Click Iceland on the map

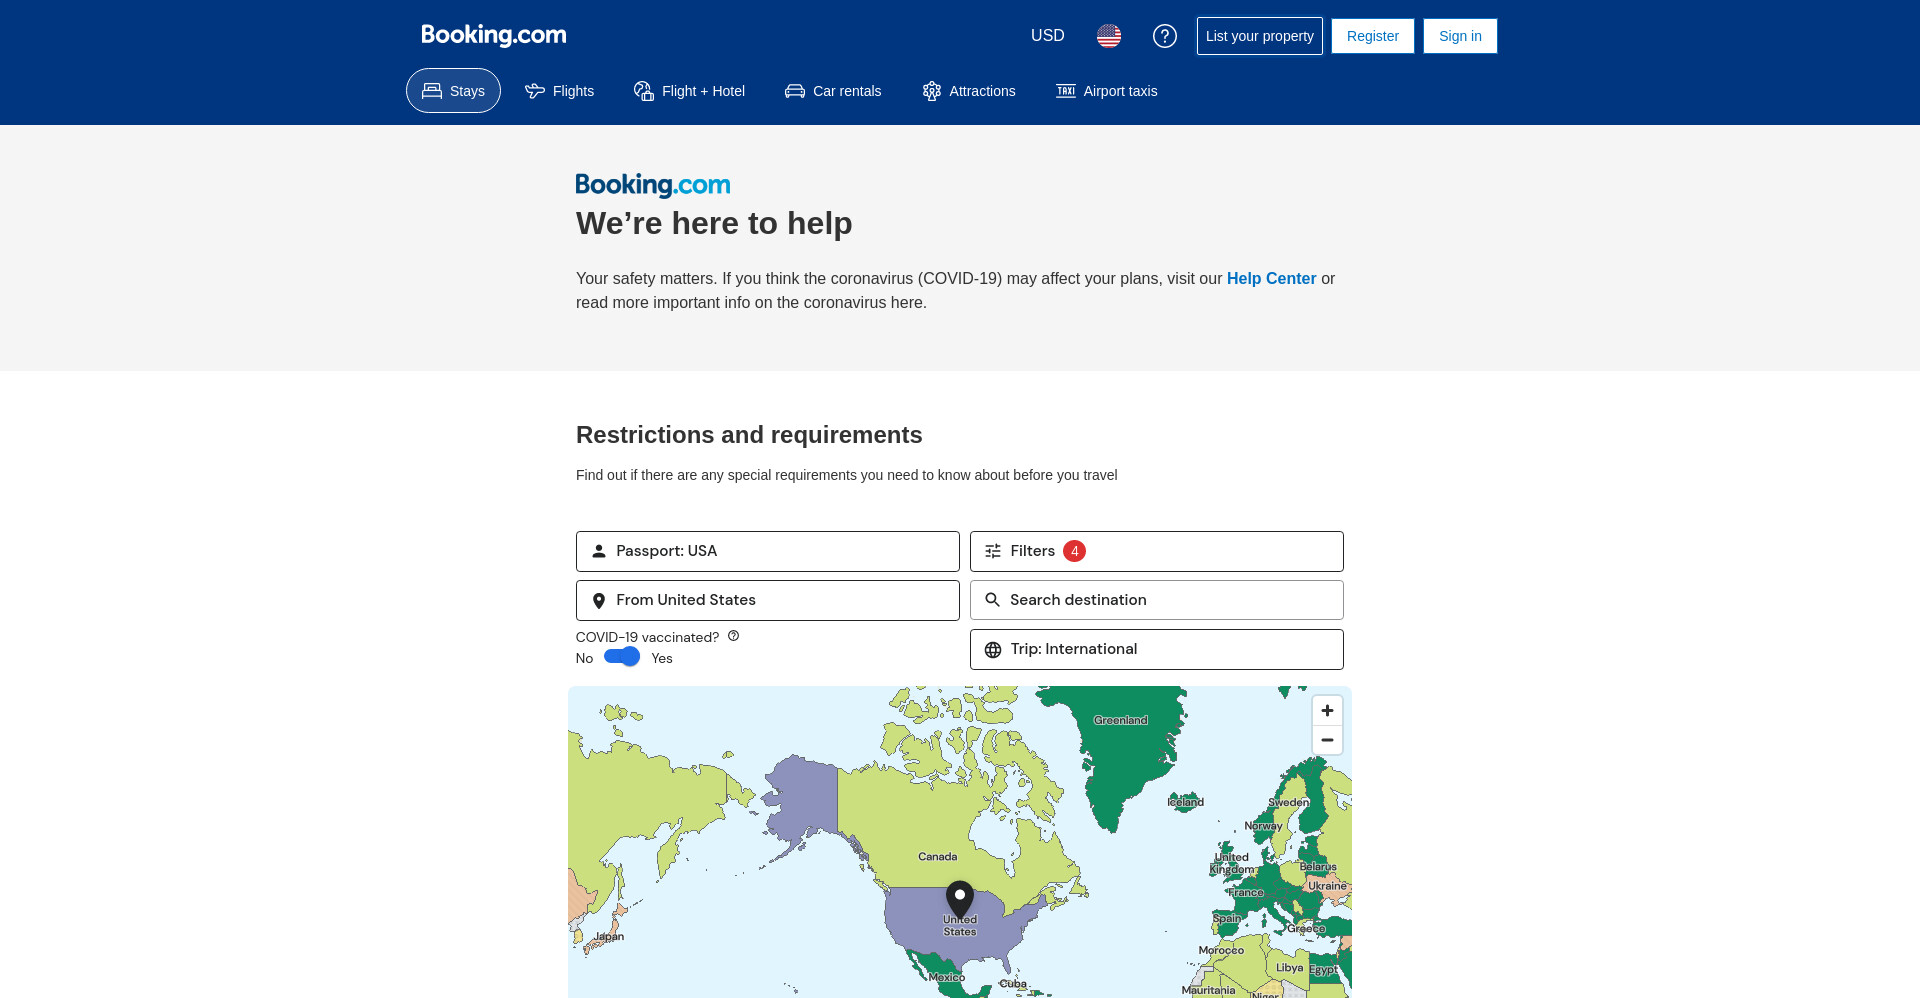1186,802
